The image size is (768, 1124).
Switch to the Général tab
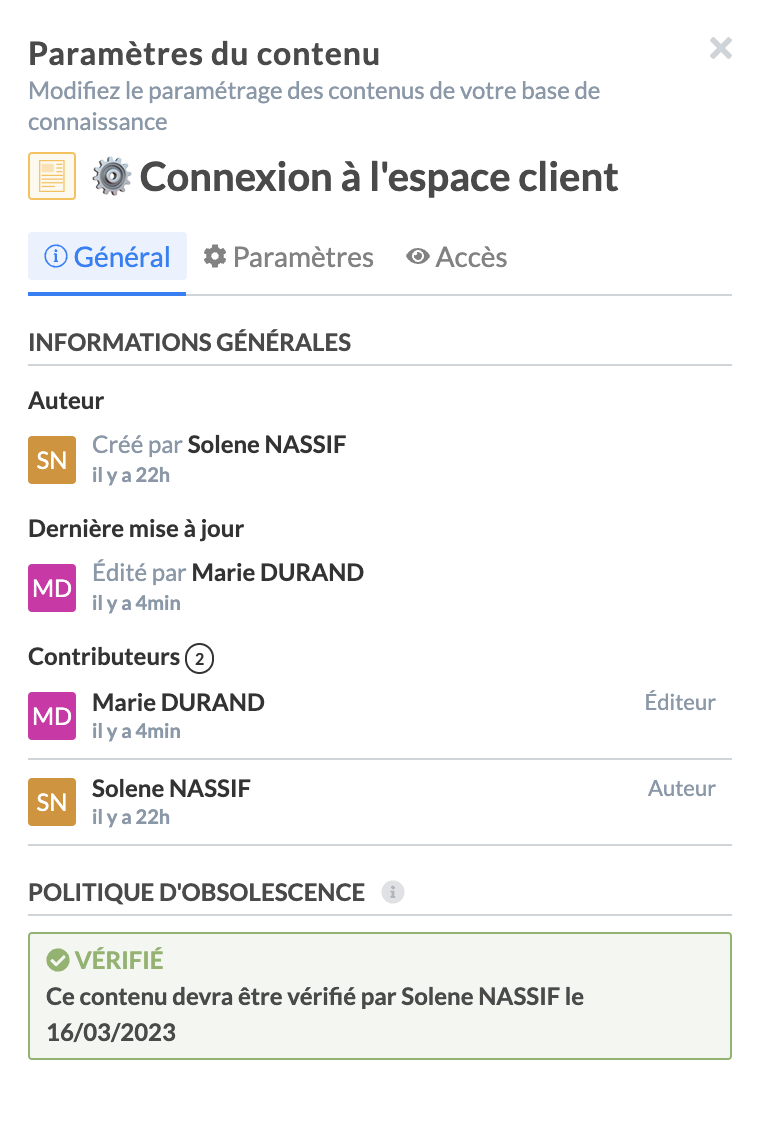click(107, 258)
